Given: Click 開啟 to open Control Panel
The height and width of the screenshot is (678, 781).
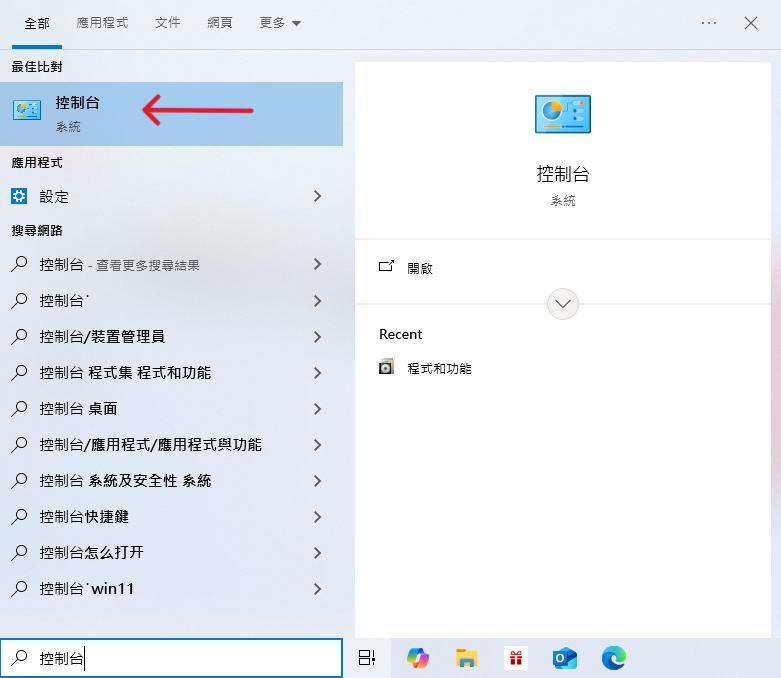Looking at the screenshot, I should coord(420,268).
